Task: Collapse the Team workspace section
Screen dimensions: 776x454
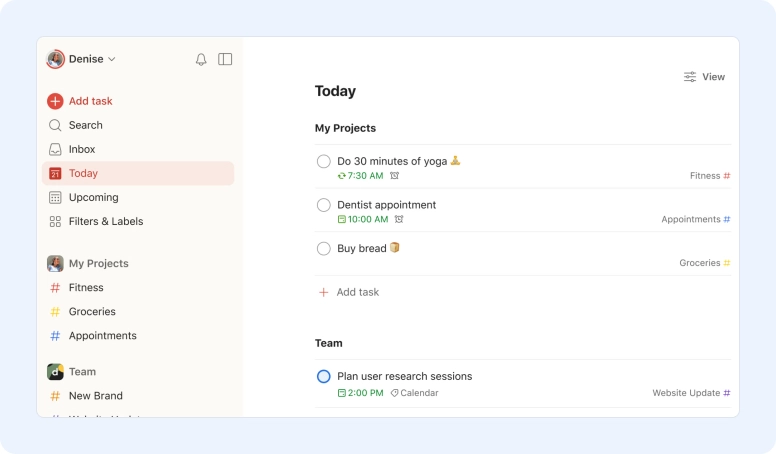Action: click(x=82, y=372)
